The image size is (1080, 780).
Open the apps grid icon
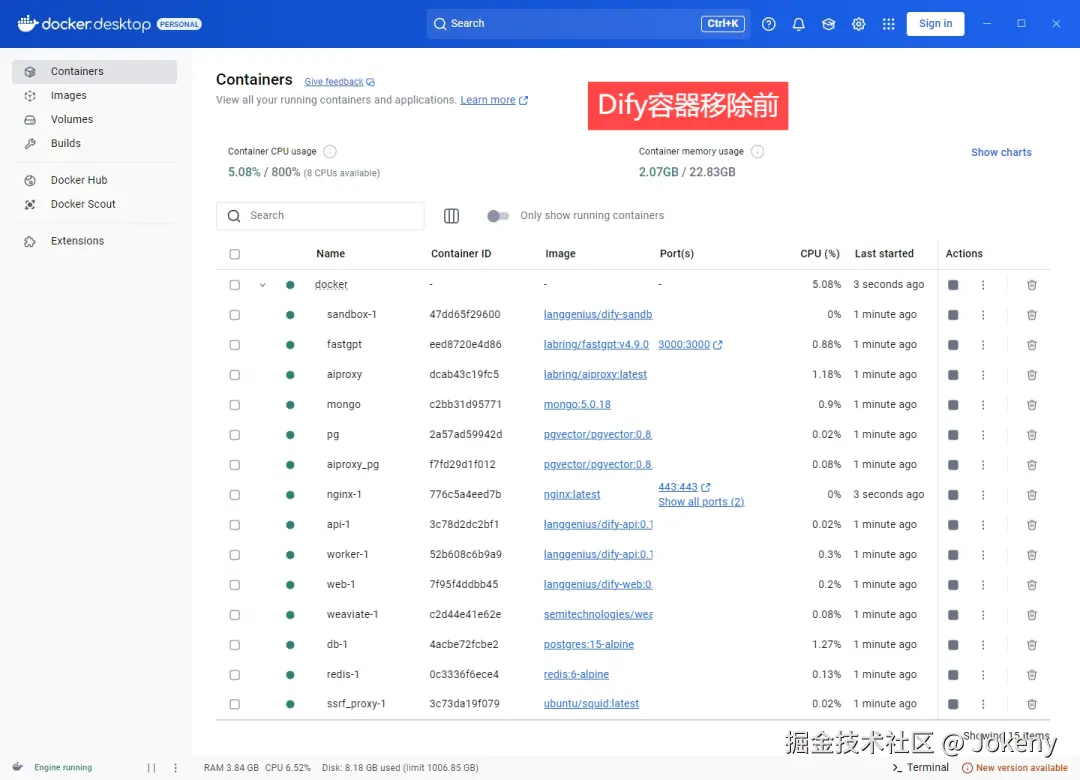click(889, 24)
